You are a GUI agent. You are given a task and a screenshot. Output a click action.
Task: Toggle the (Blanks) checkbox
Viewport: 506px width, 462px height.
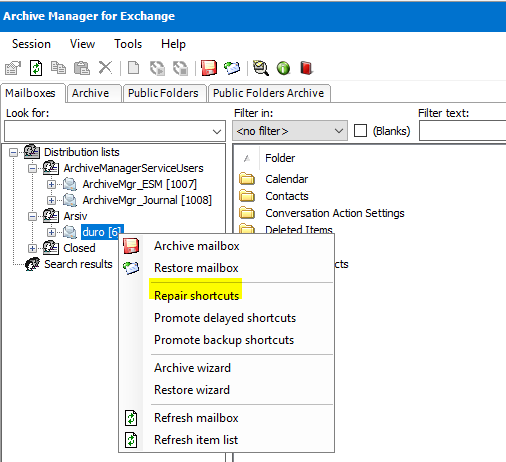click(x=360, y=131)
